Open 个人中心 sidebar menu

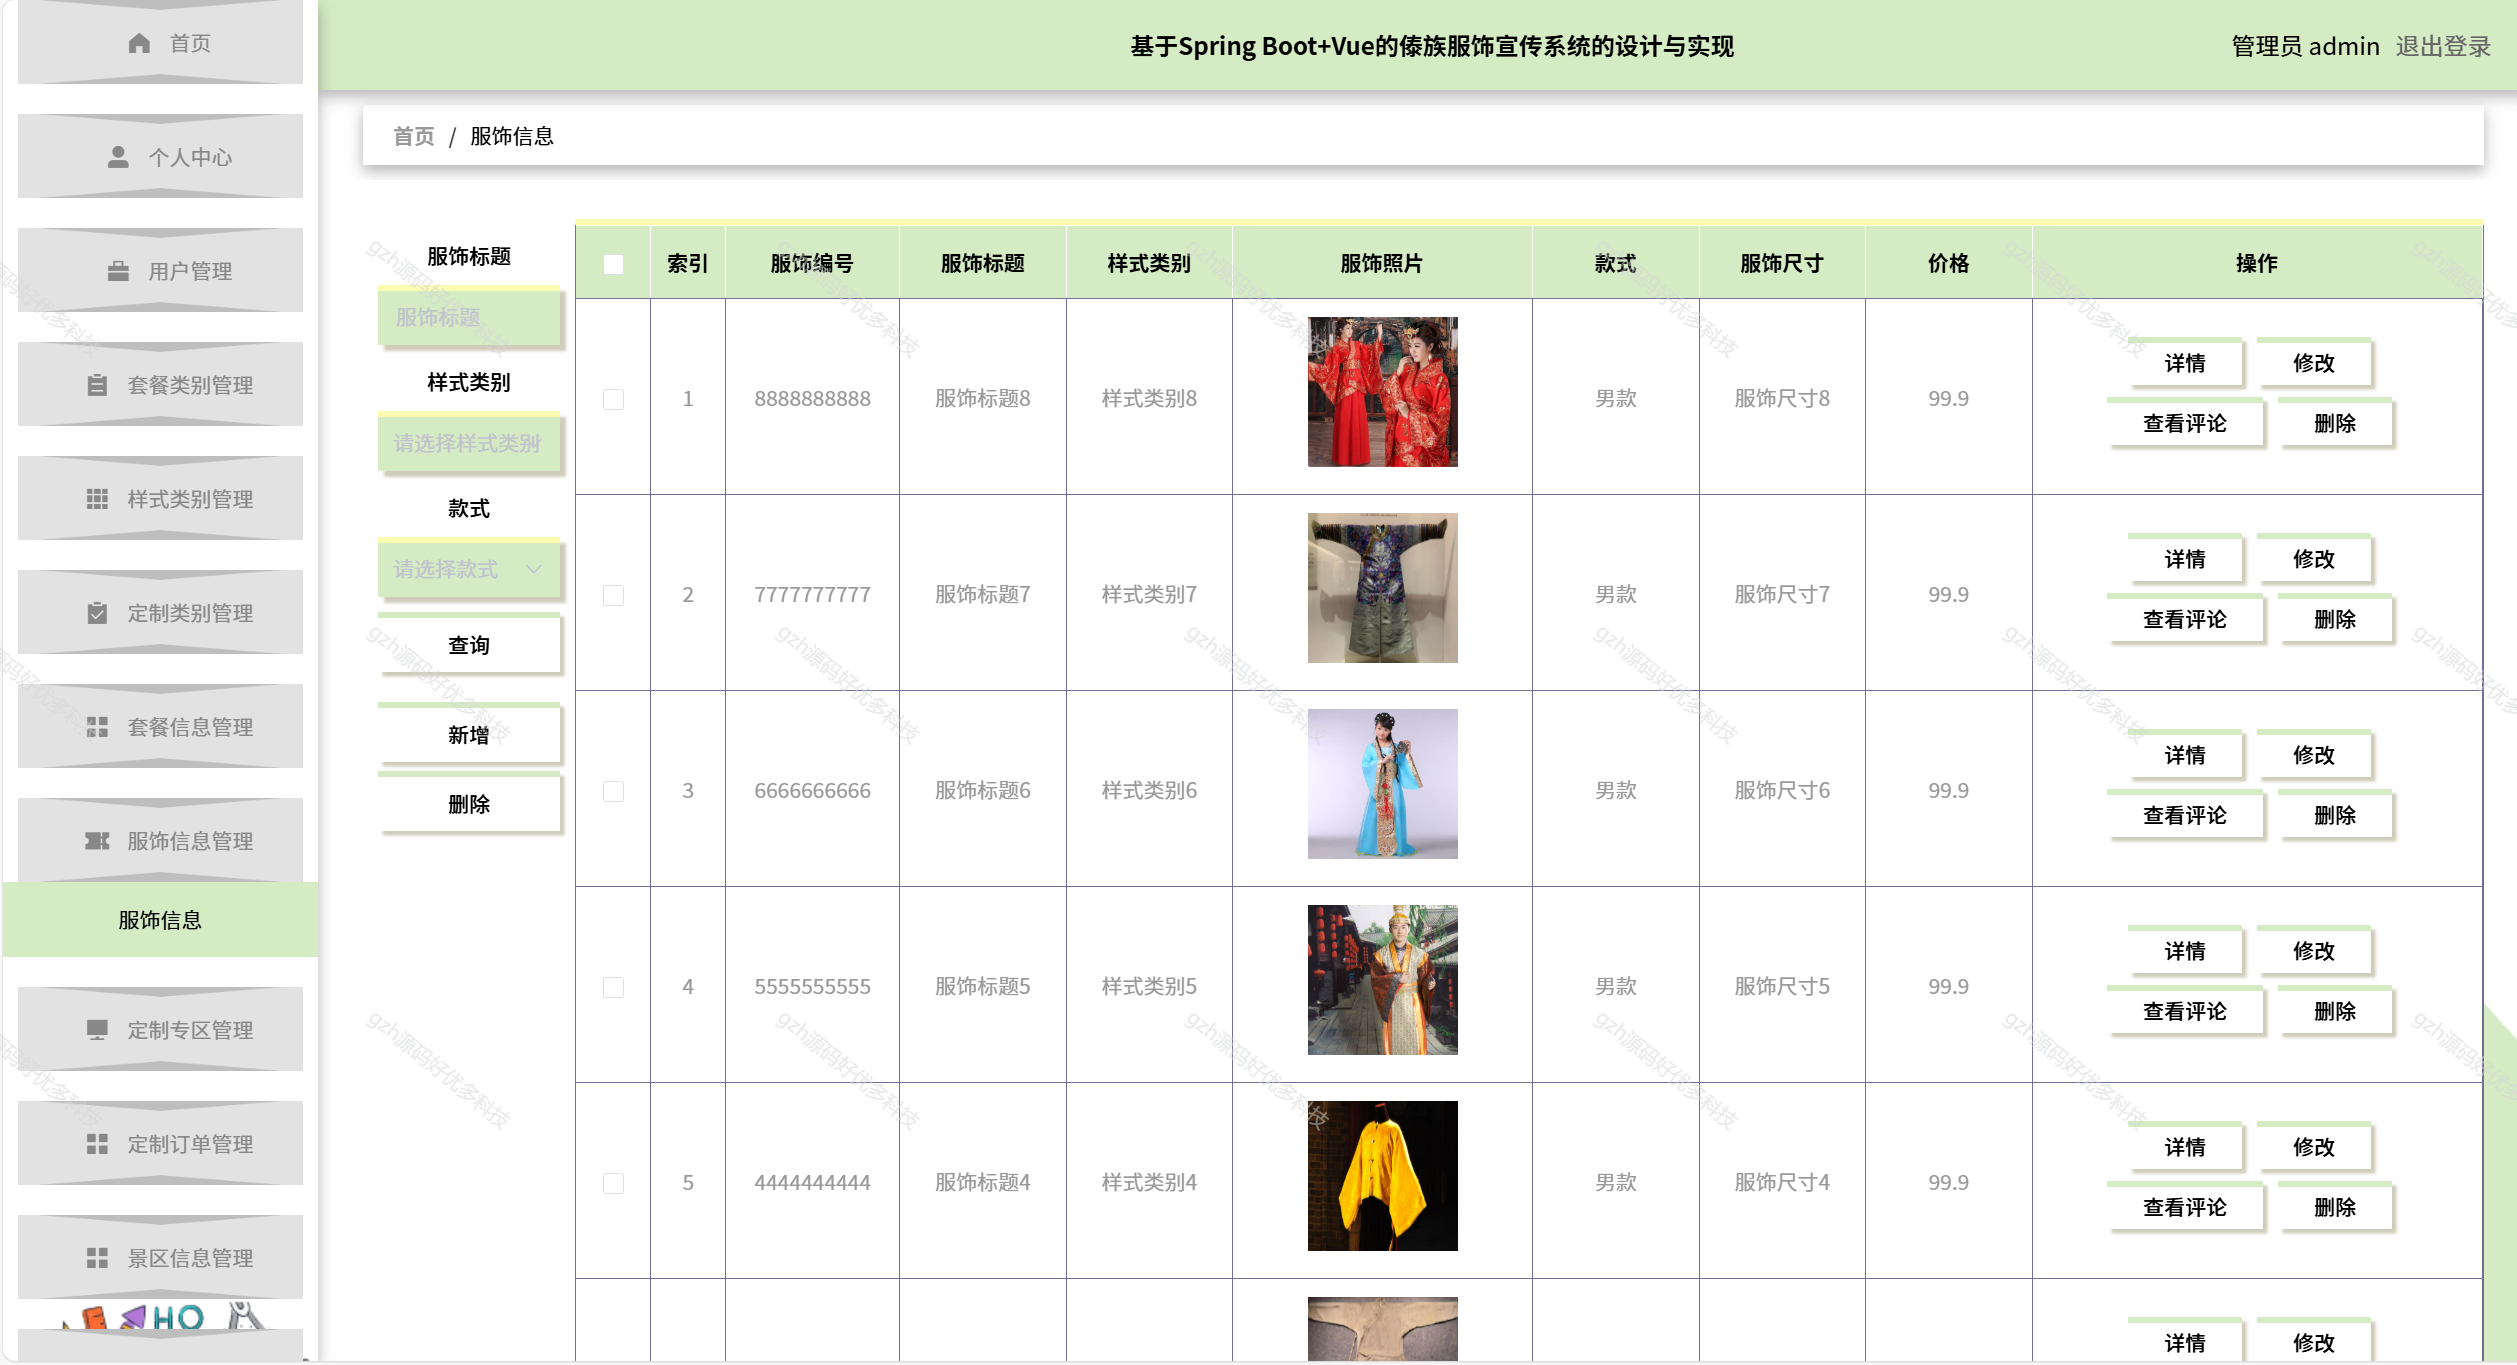160,157
